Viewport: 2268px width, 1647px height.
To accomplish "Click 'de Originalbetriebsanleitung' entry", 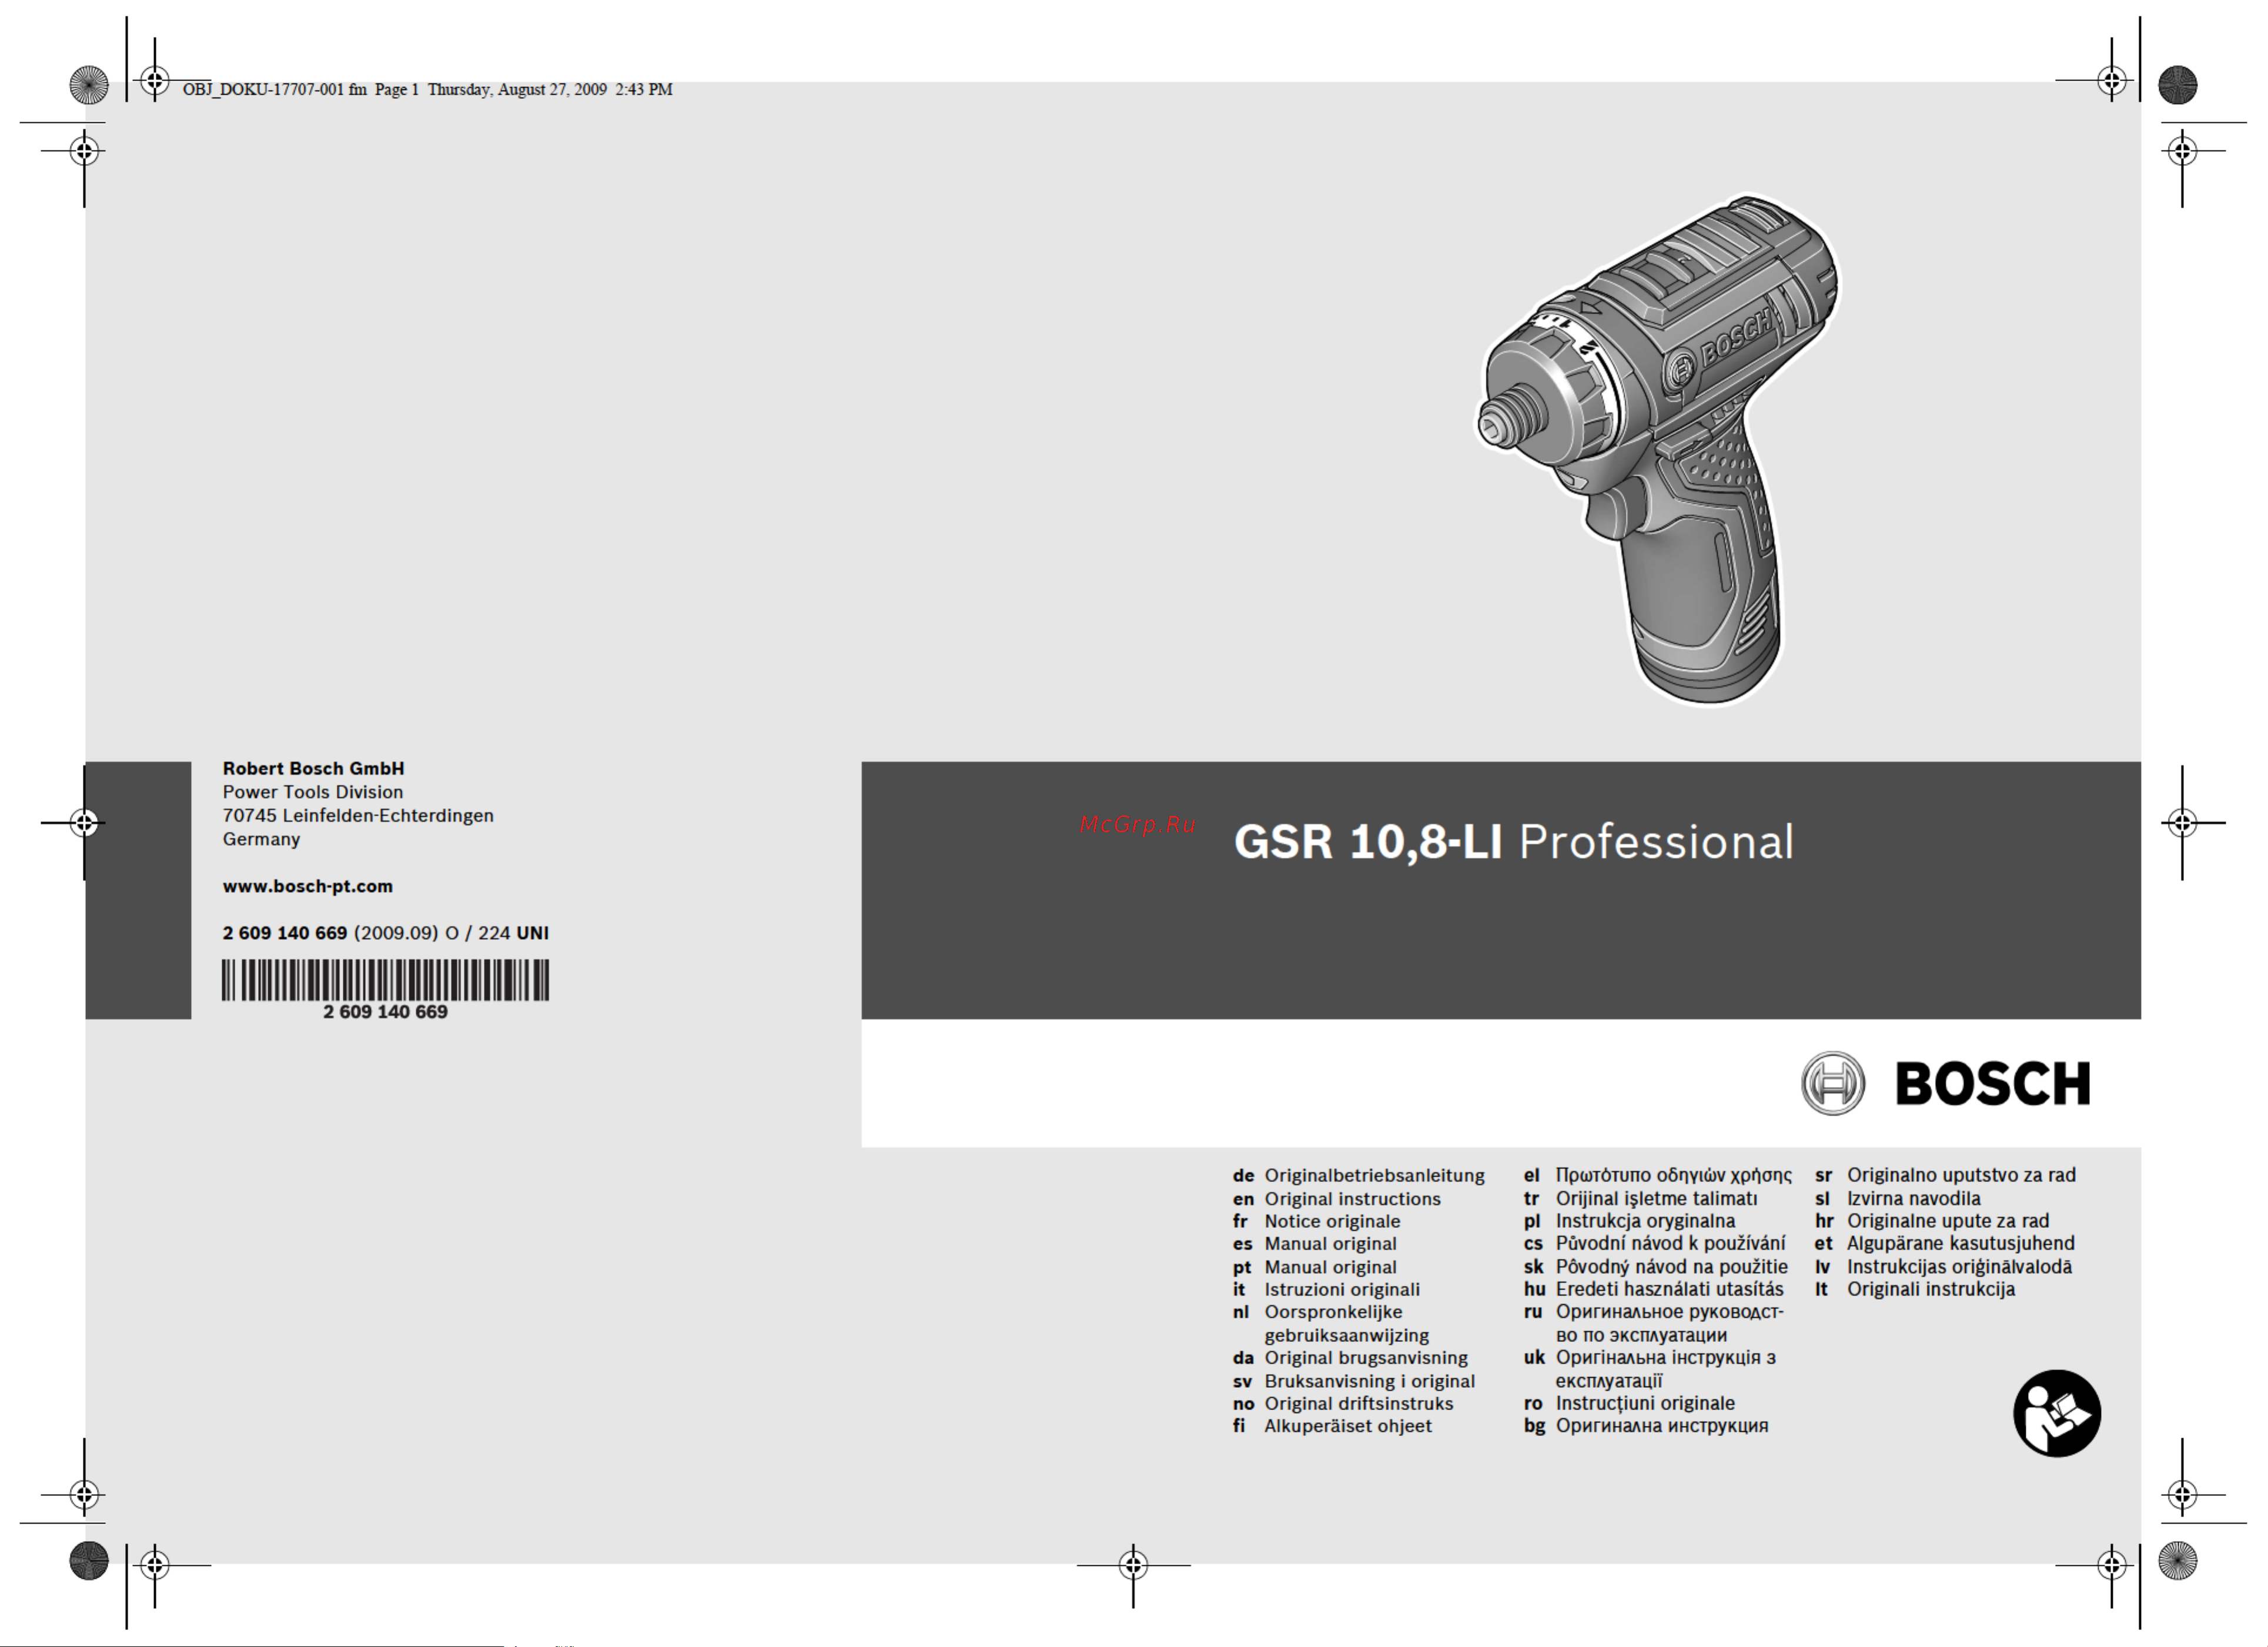I will (x=1358, y=1176).
